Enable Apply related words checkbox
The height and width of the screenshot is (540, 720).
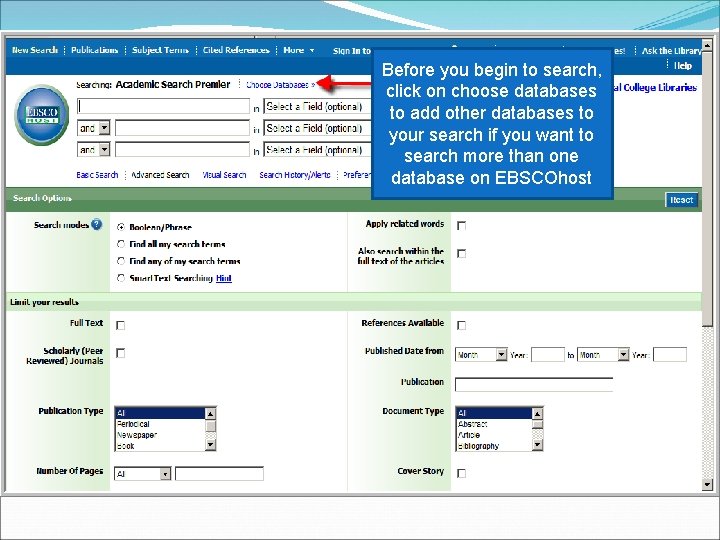click(x=461, y=225)
